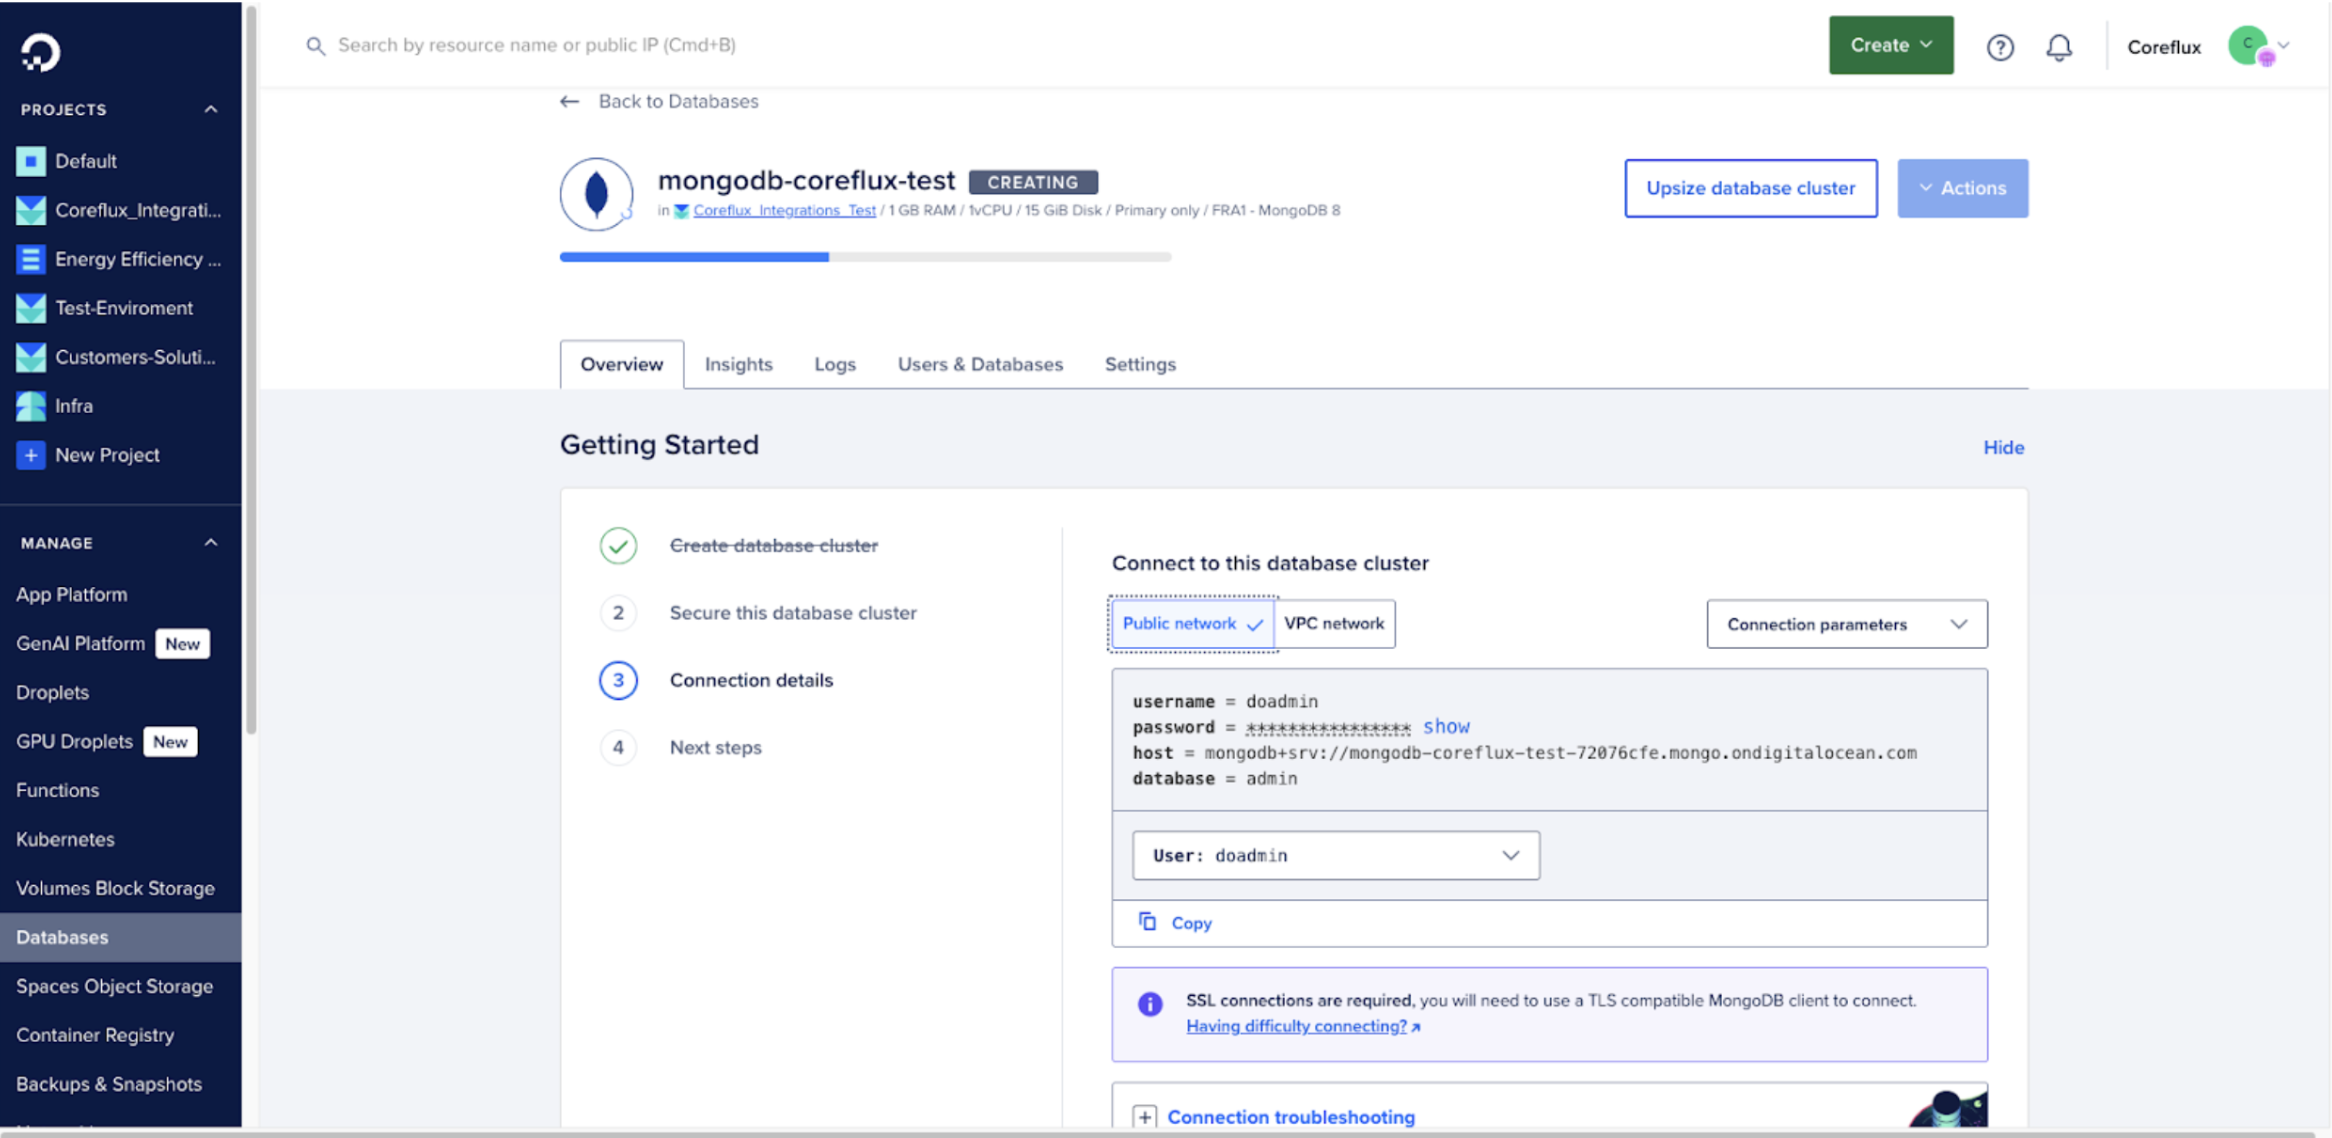Click the DigitalOcean logo
Viewport: 2332px width, 1138px height.
[x=38, y=52]
